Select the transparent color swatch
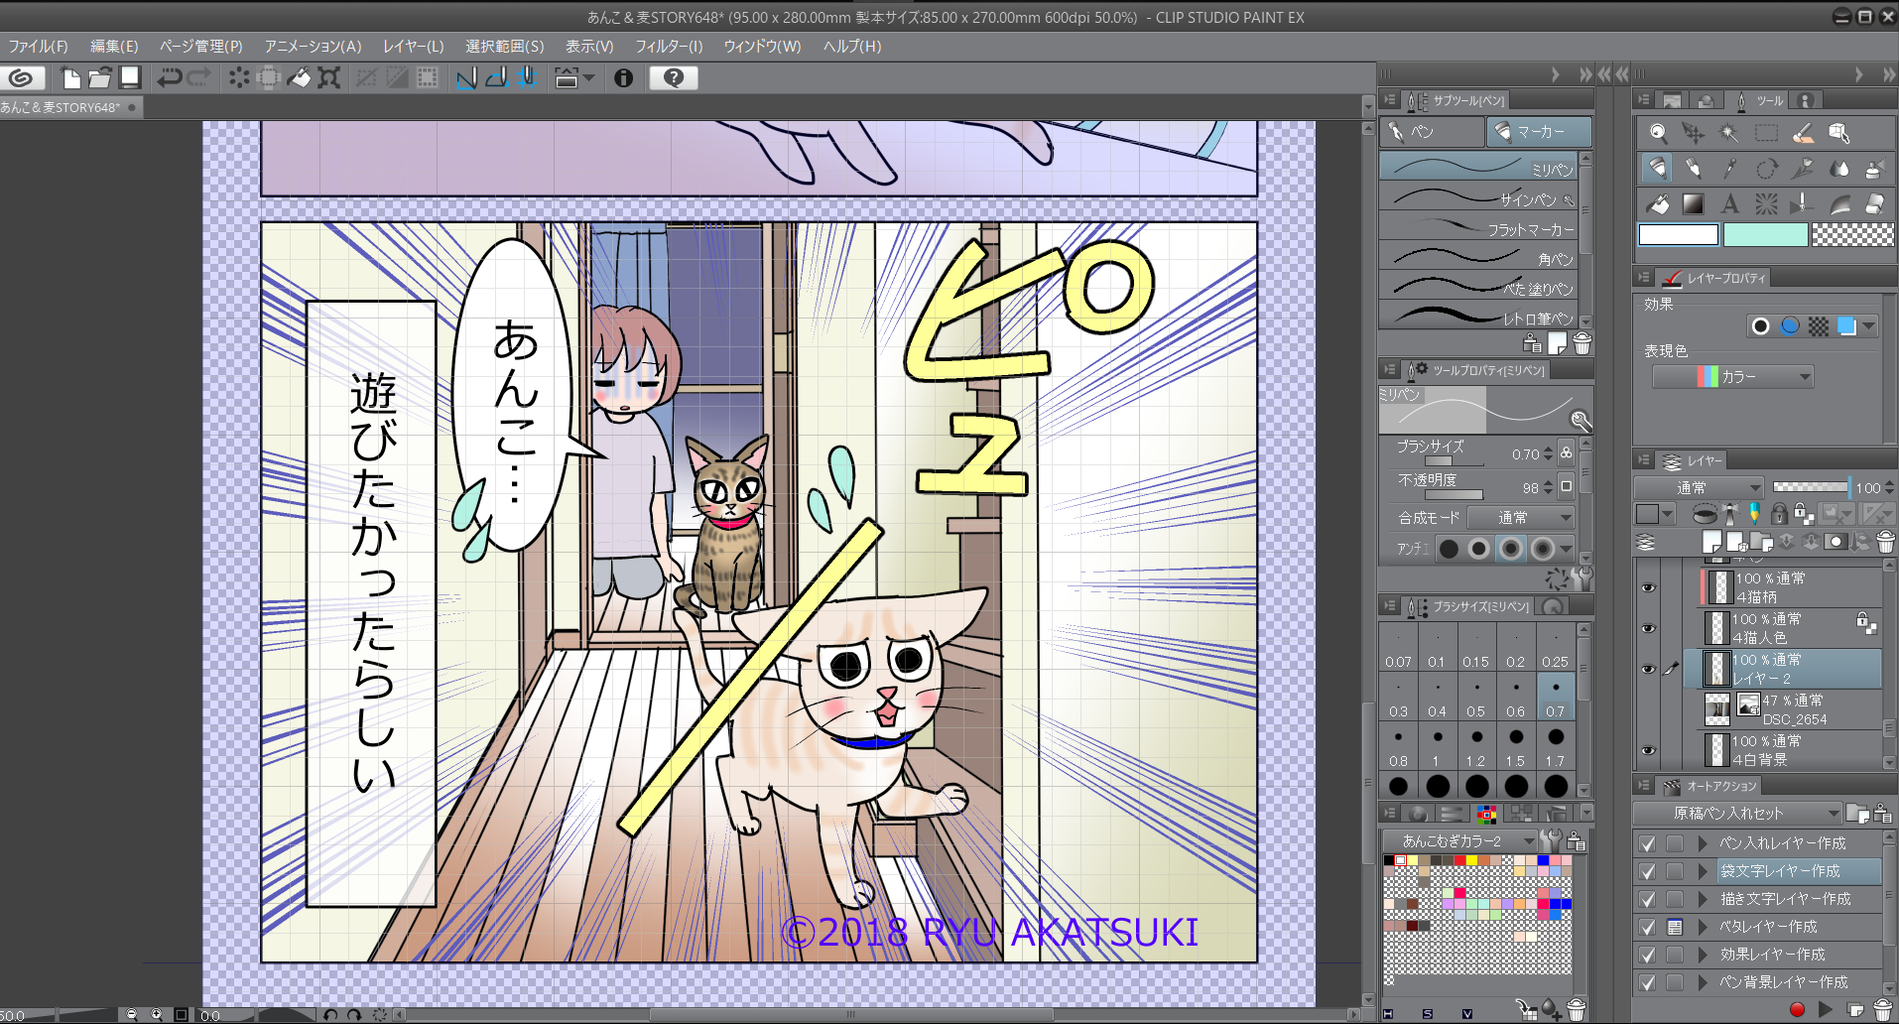 [1852, 235]
